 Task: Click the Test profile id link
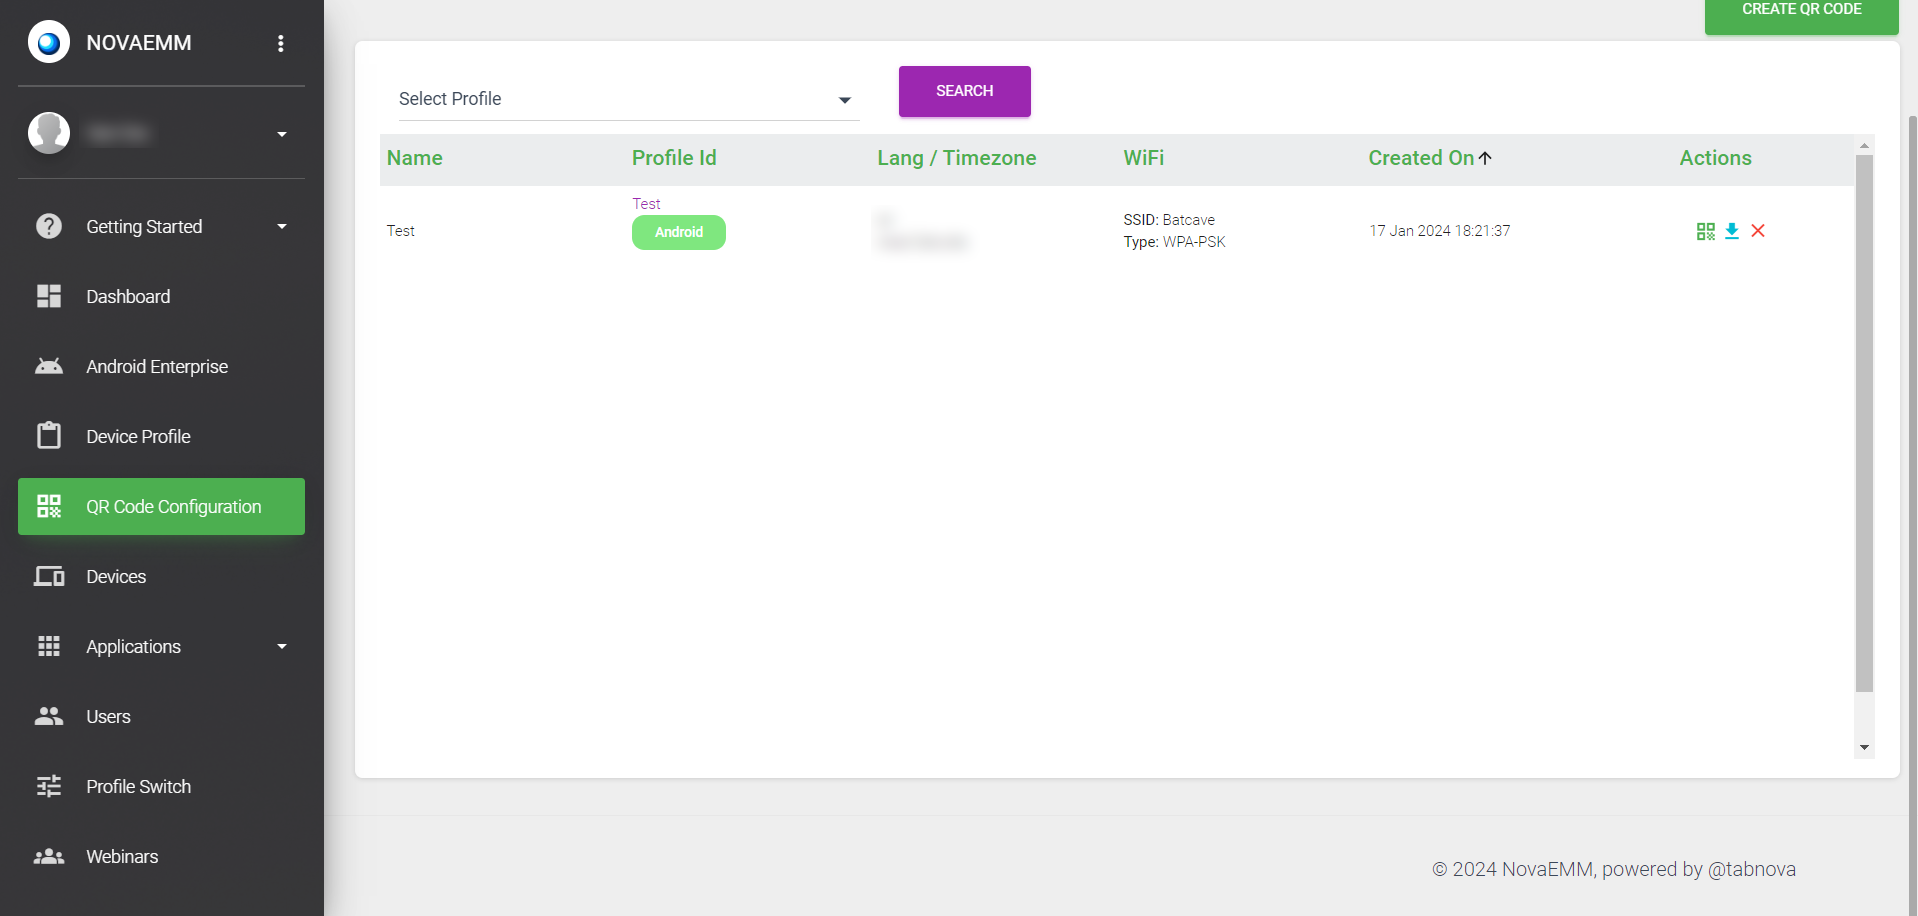[646, 204]
